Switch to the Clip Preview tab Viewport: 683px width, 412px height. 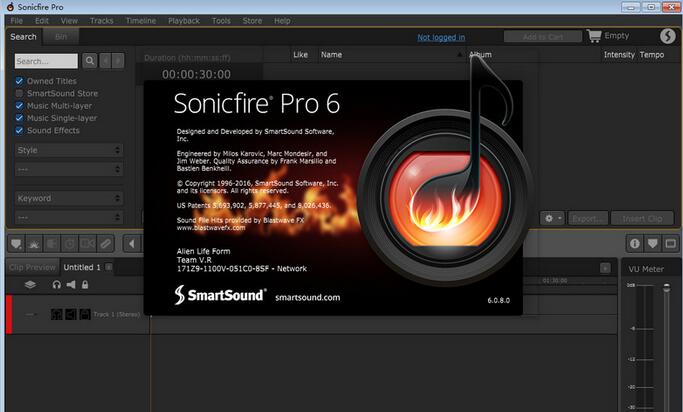coord(33,267)
